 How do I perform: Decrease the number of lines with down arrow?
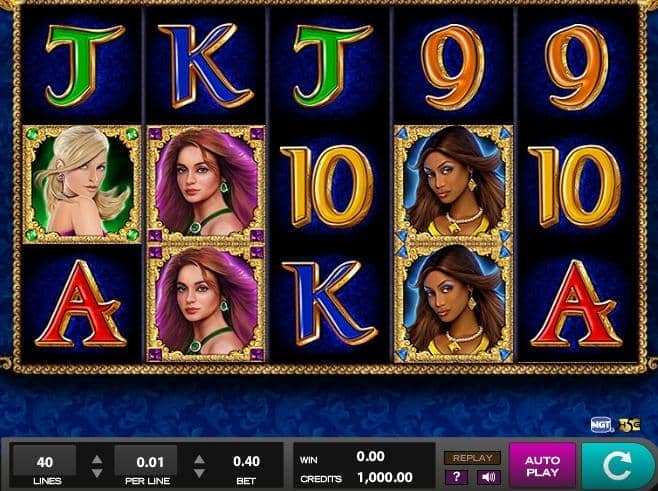97,473
